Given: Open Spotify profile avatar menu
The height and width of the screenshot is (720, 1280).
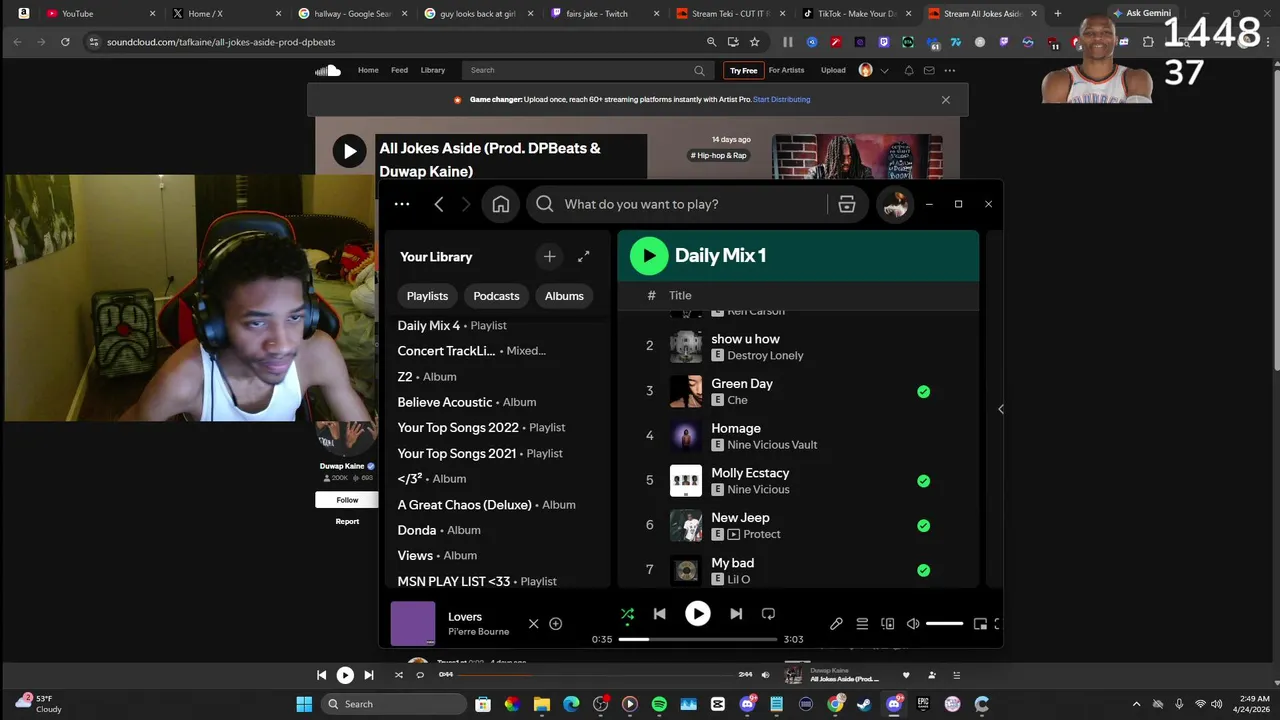Looking at the screenshot, I should click(895, 204).
